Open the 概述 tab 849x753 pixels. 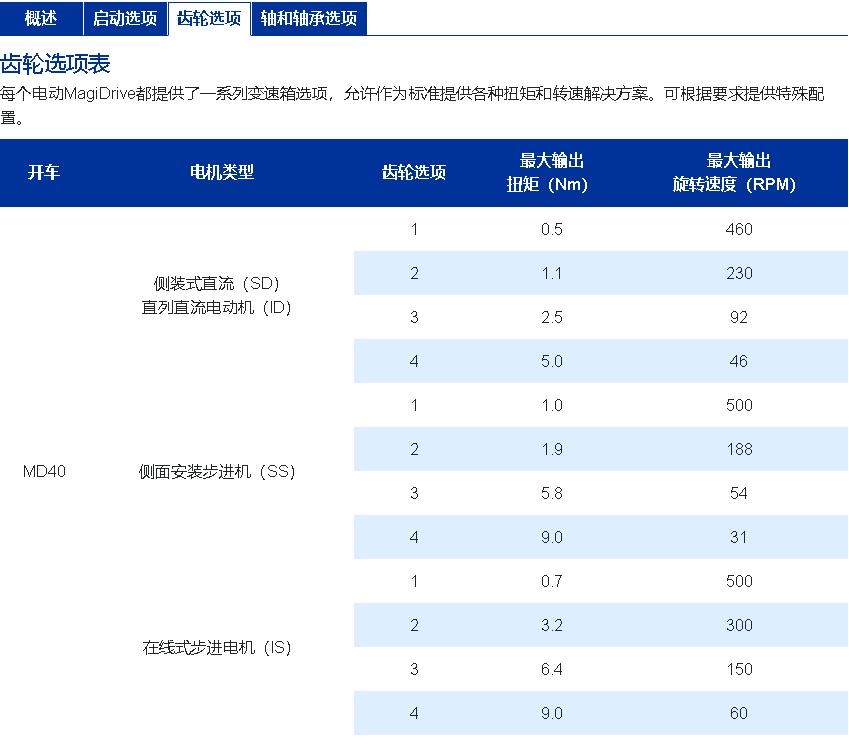[41, 18]
